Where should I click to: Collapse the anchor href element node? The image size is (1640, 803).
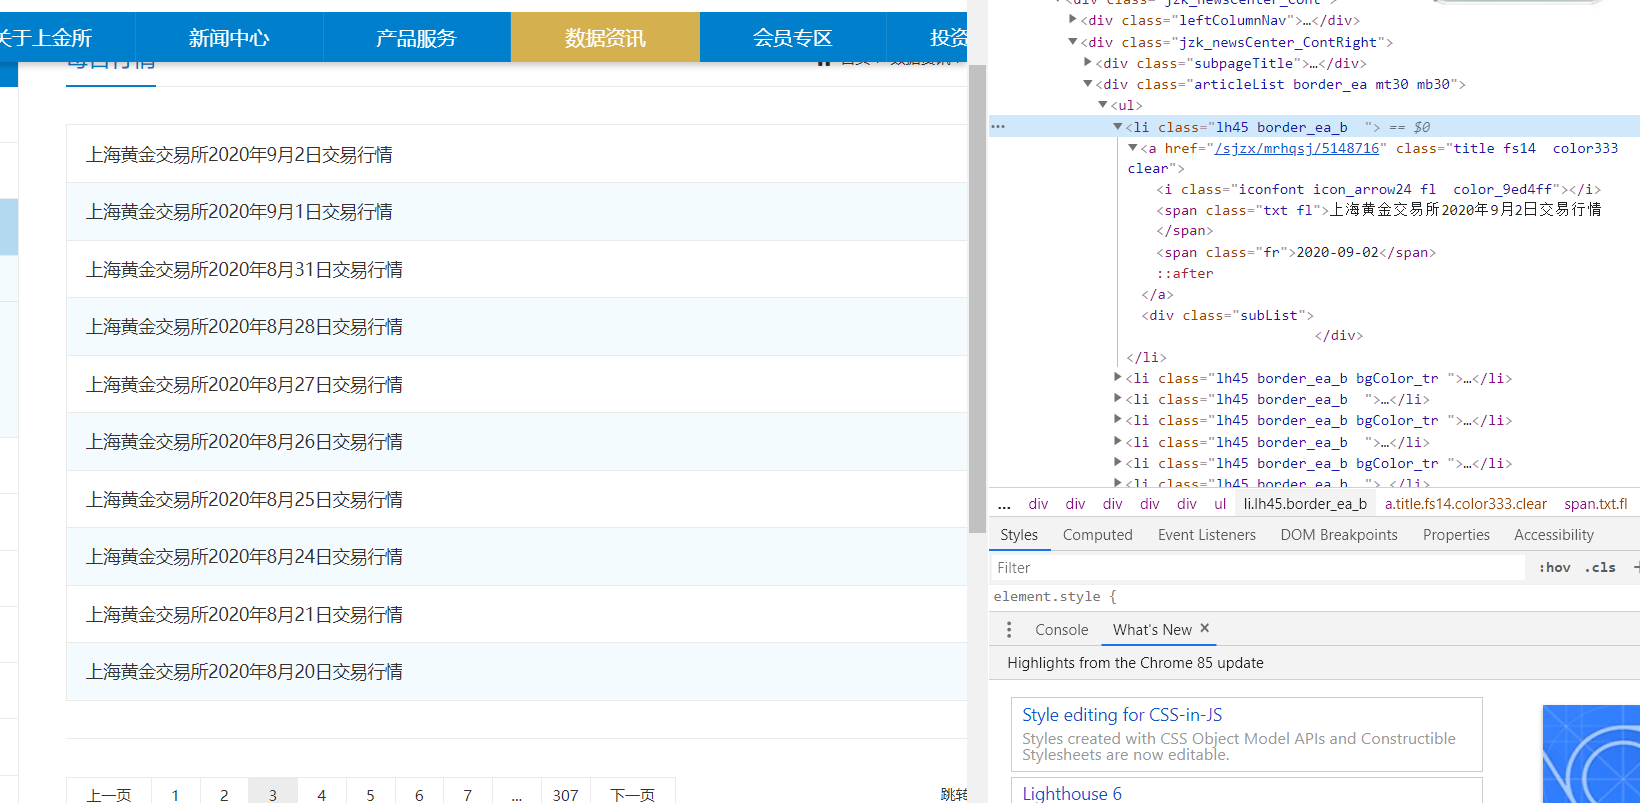(x=1133, y=148)
